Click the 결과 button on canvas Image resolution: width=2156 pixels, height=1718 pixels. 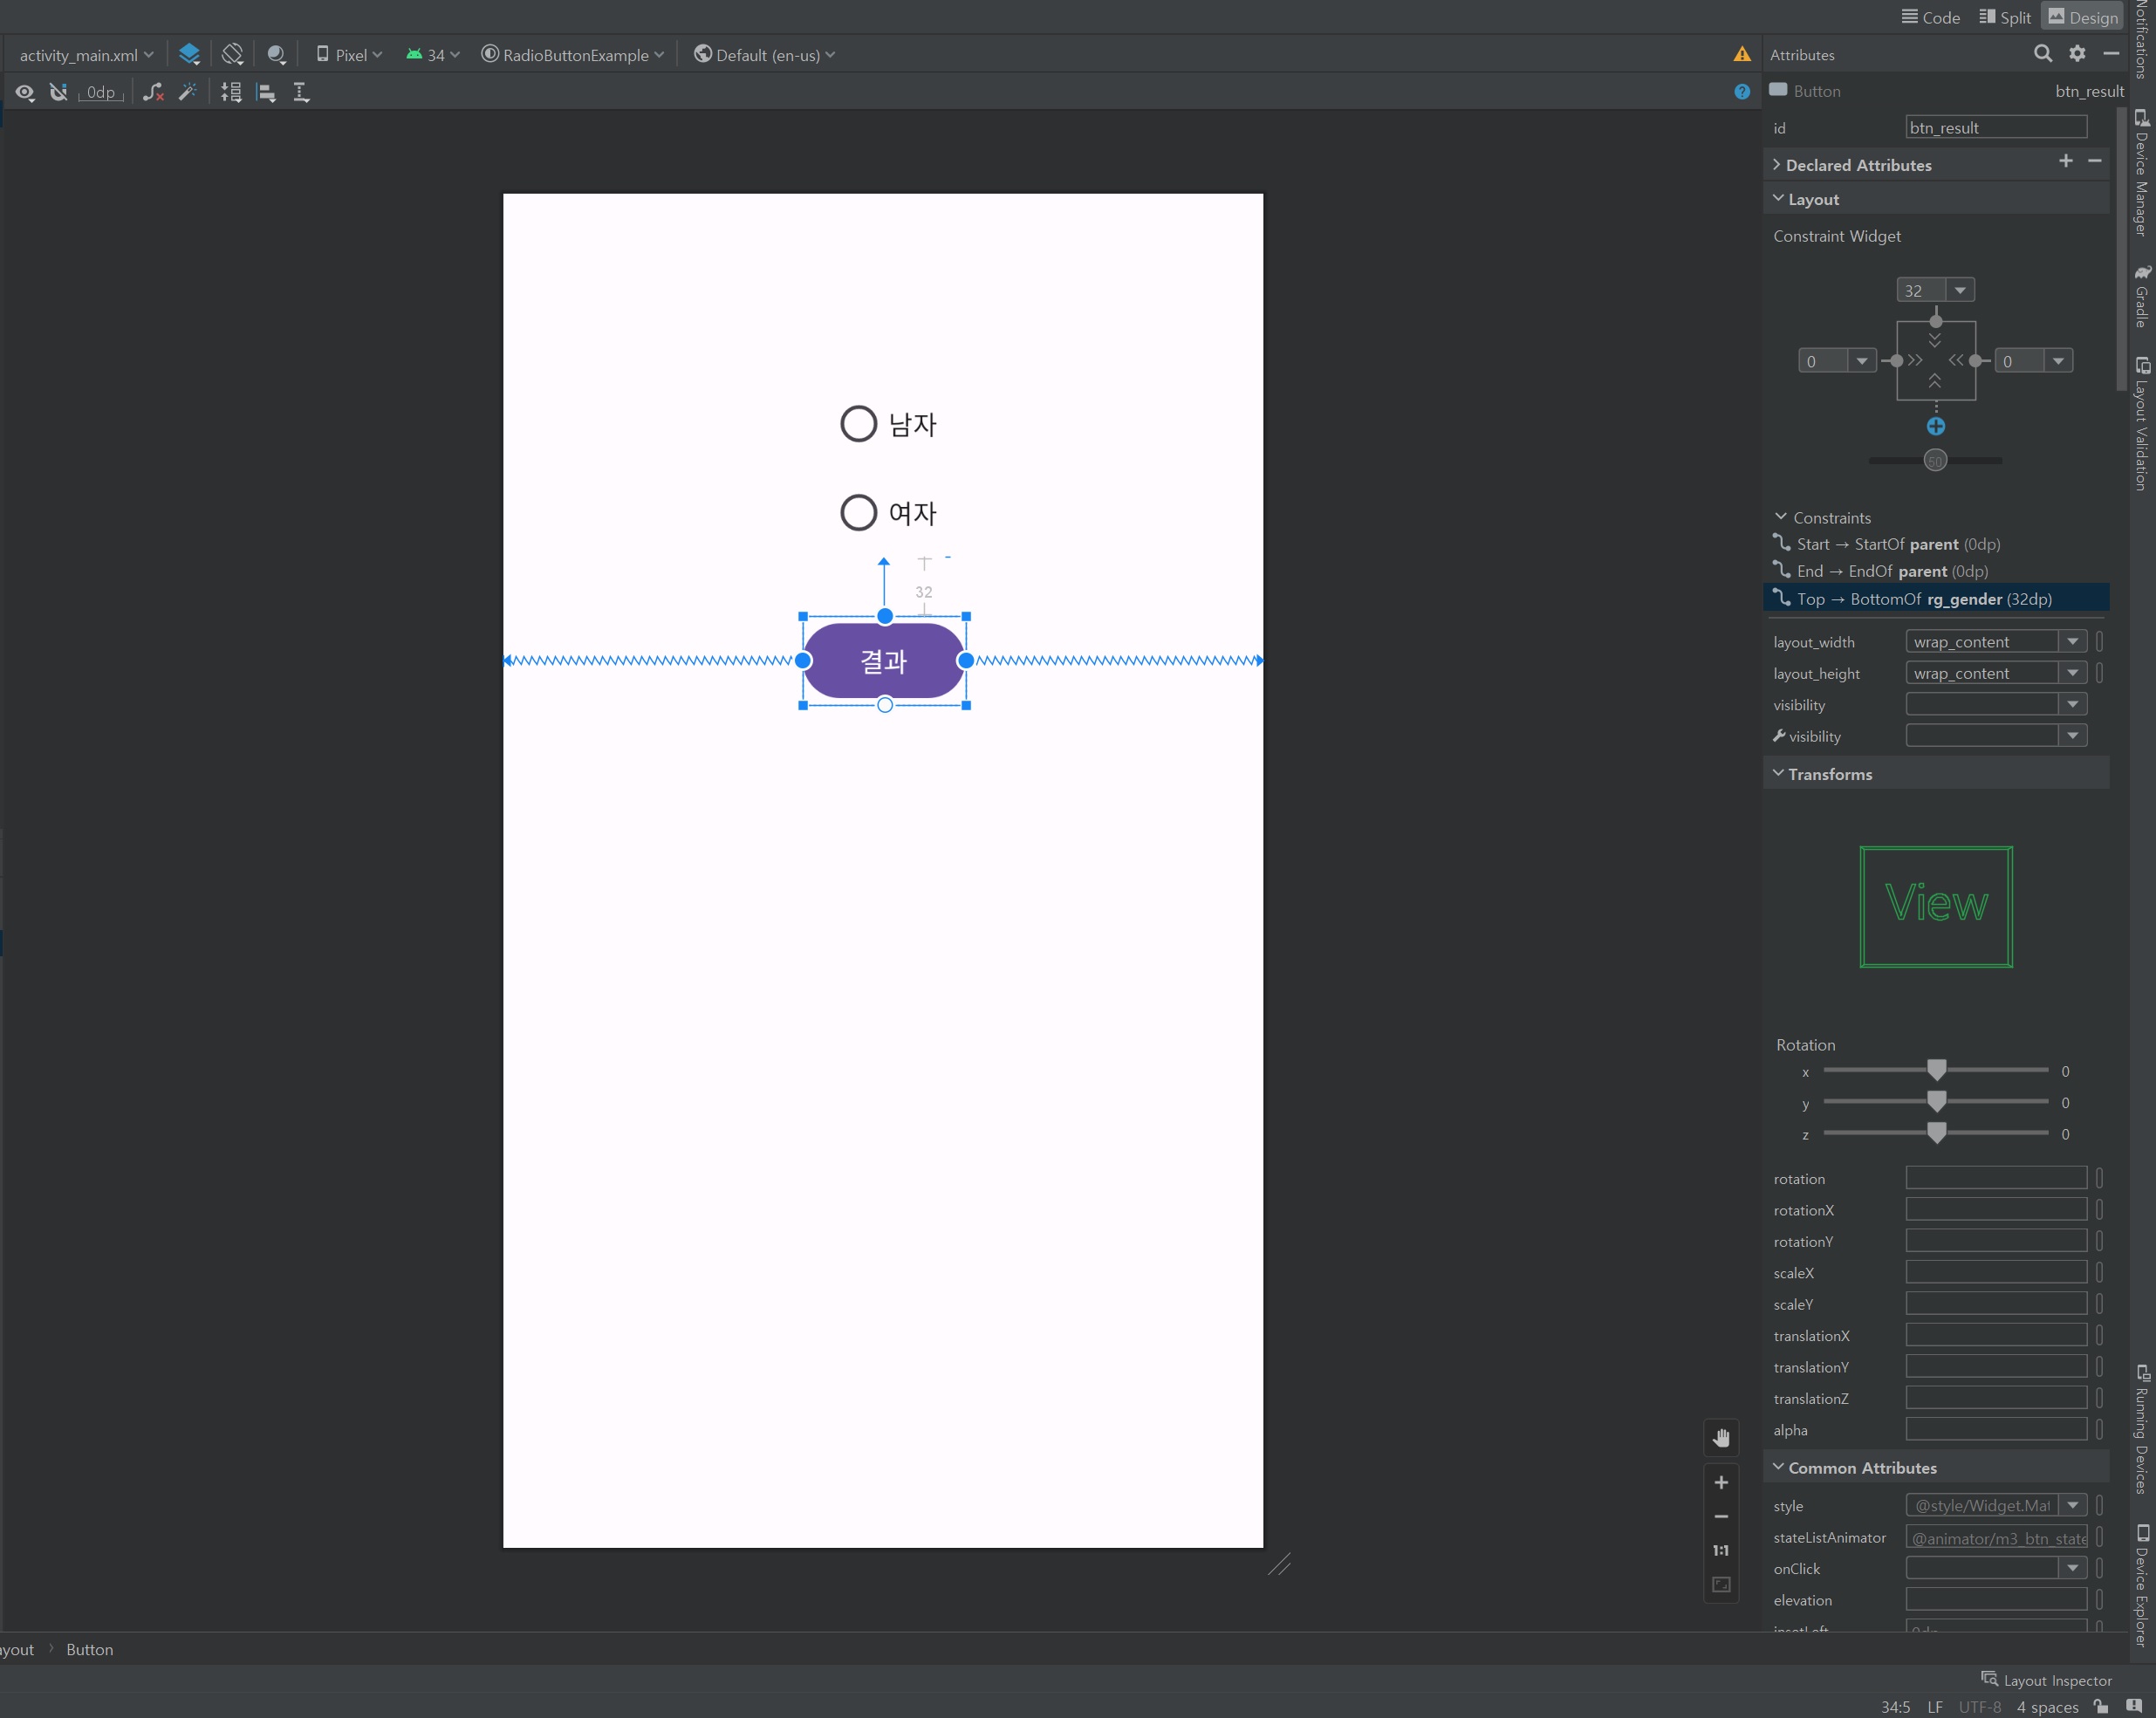coord(883,660)
